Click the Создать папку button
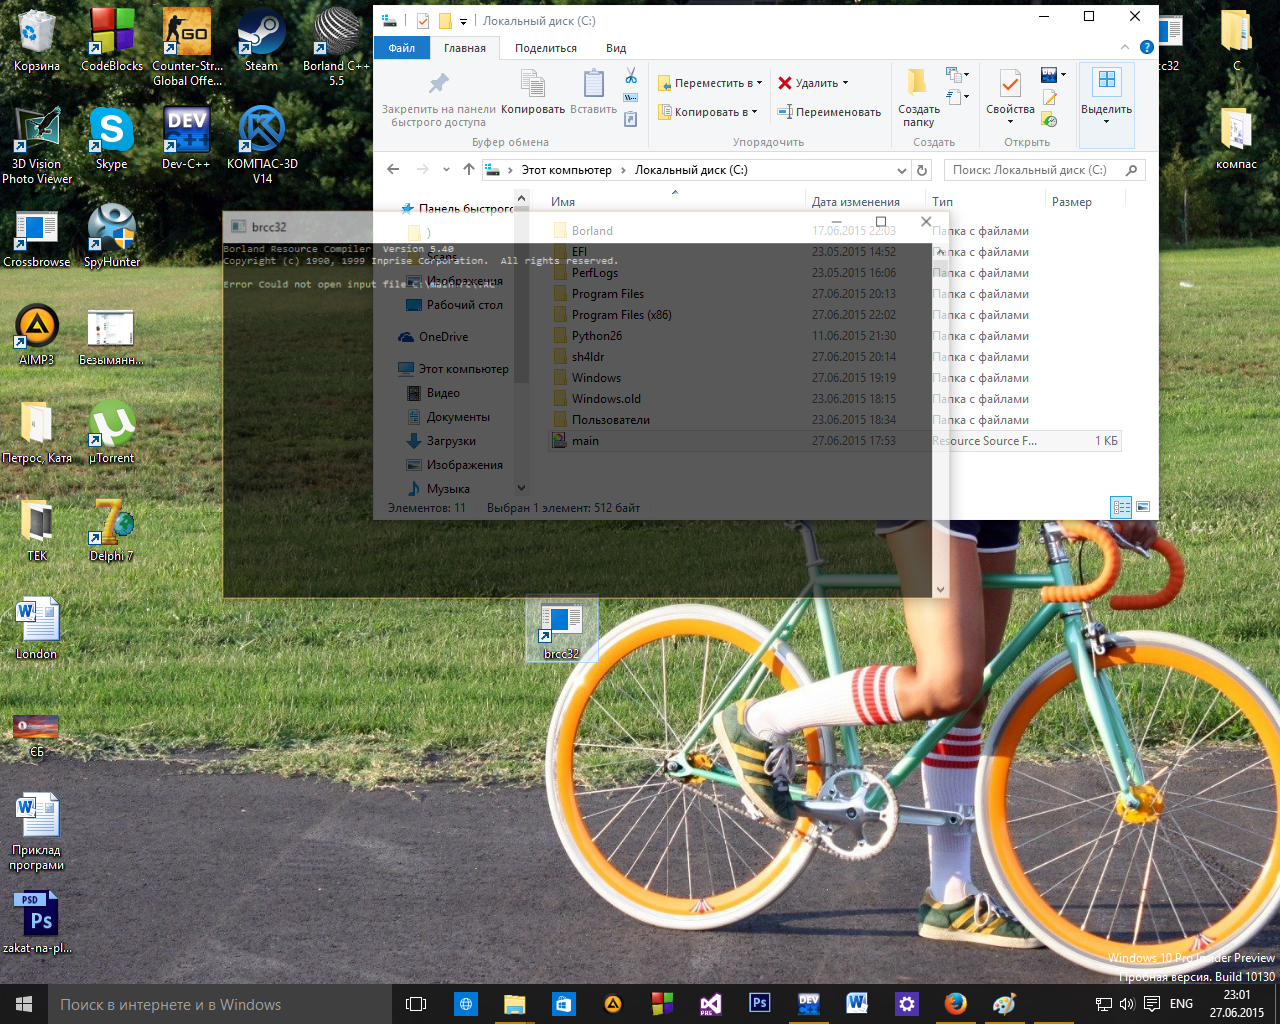This screenshot has height=1024, width=1280. 918,100
